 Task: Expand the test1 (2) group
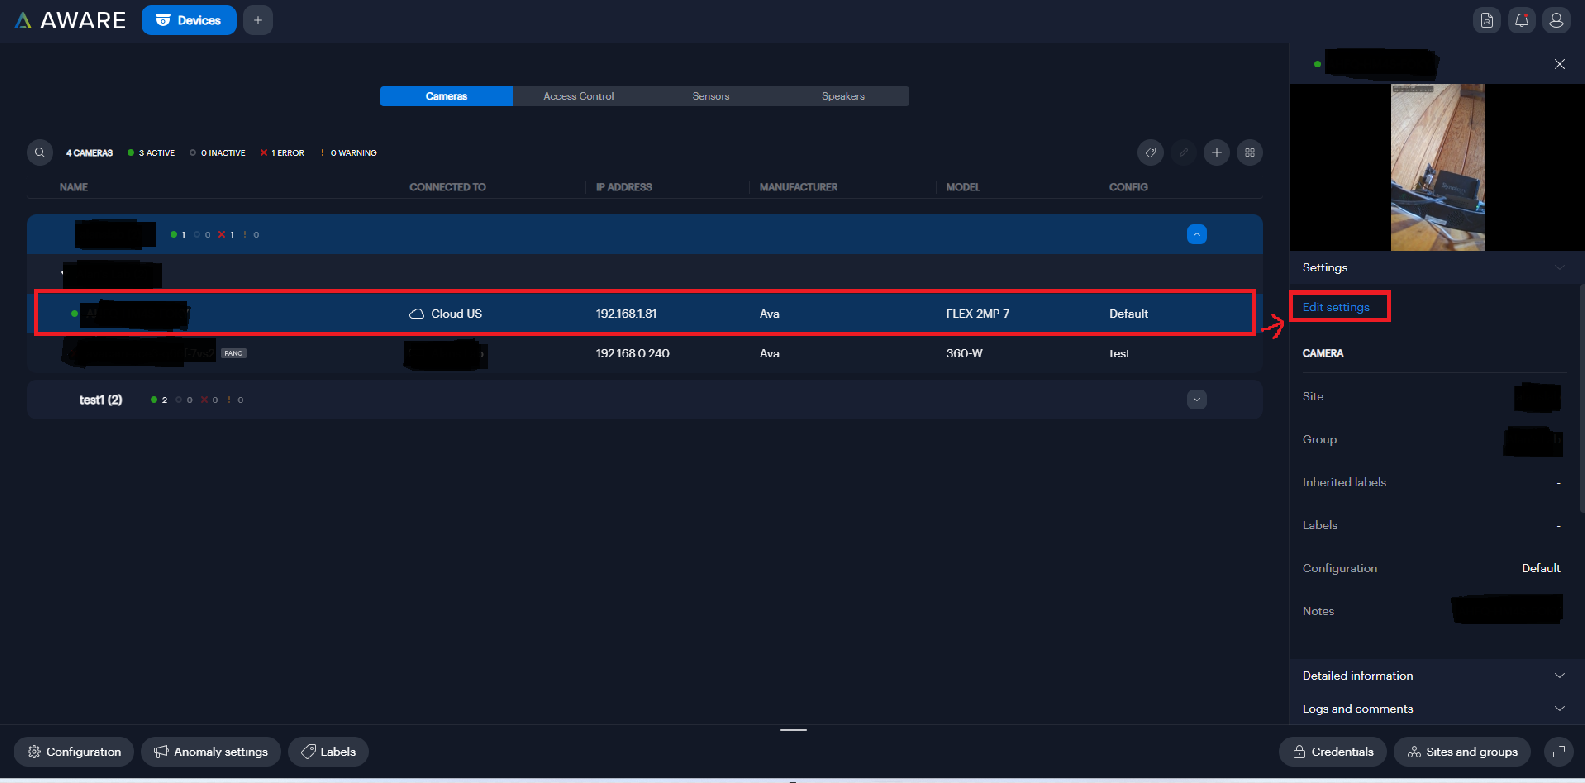(1196, 400)
